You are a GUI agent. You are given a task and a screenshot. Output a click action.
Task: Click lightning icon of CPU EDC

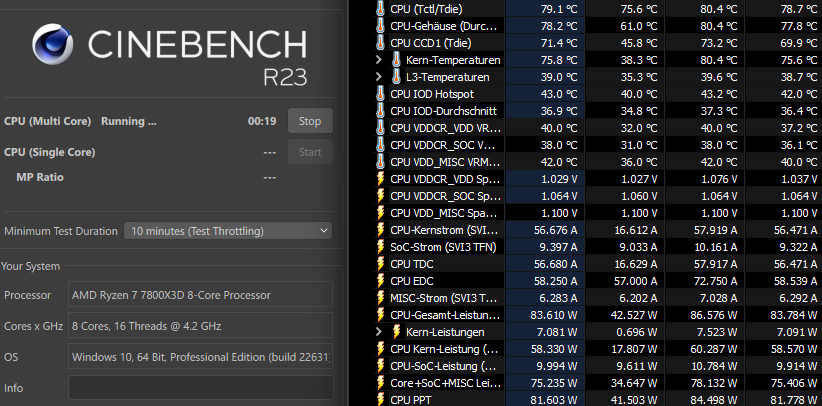pos(381,281)
